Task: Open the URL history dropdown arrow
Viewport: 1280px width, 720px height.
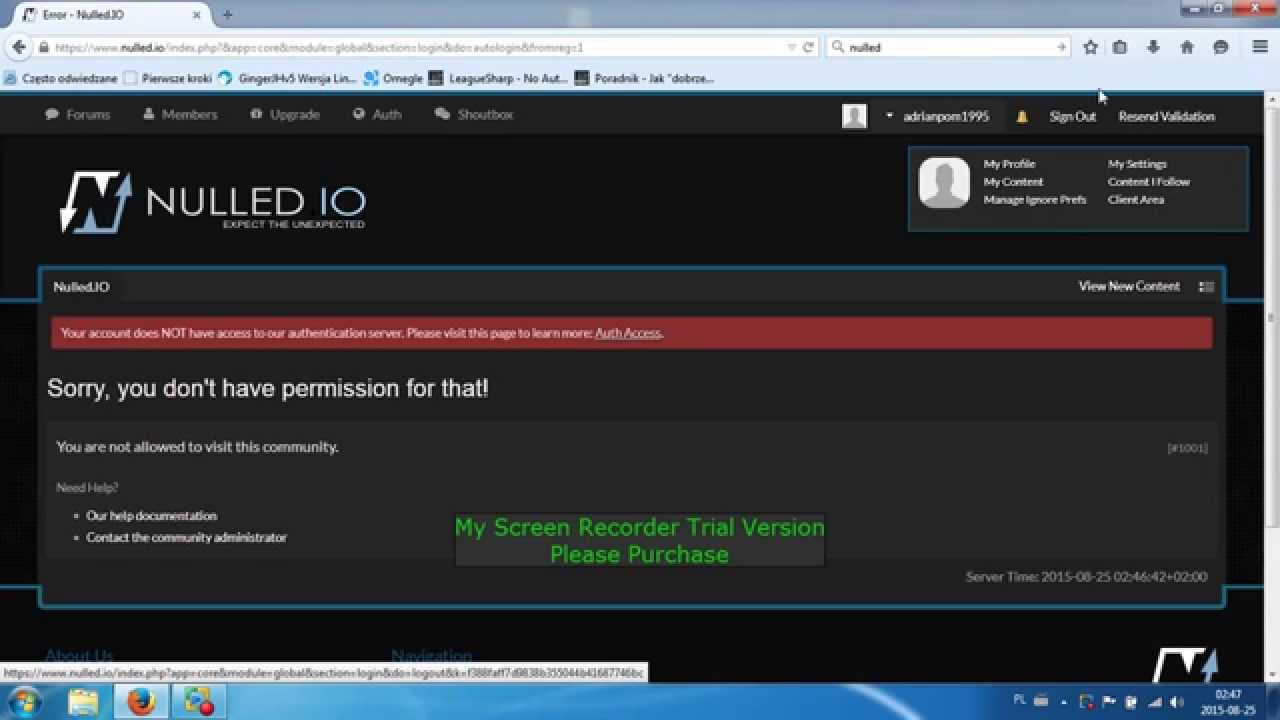Action: click(792, 47)
